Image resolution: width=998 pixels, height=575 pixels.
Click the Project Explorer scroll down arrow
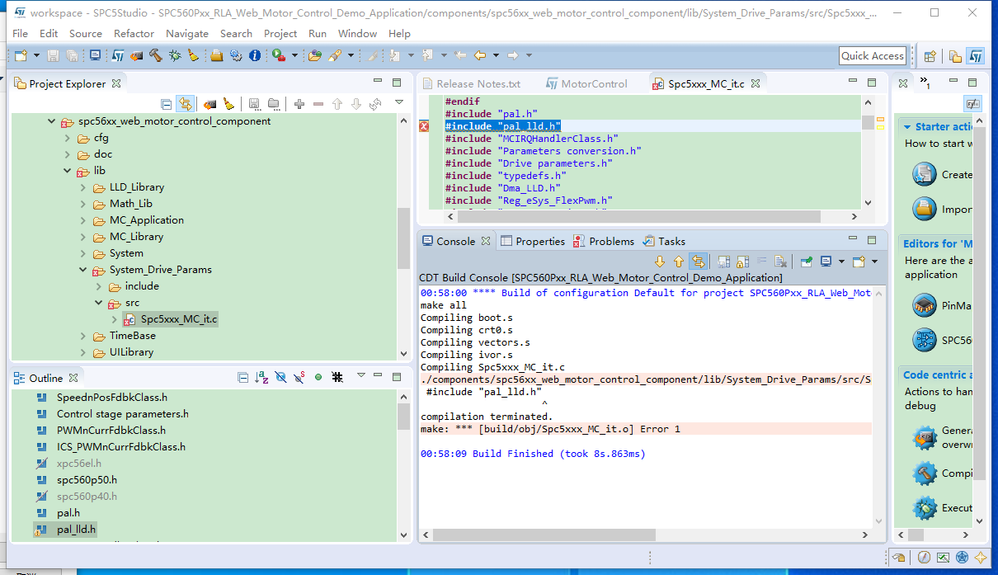point(404,353)
